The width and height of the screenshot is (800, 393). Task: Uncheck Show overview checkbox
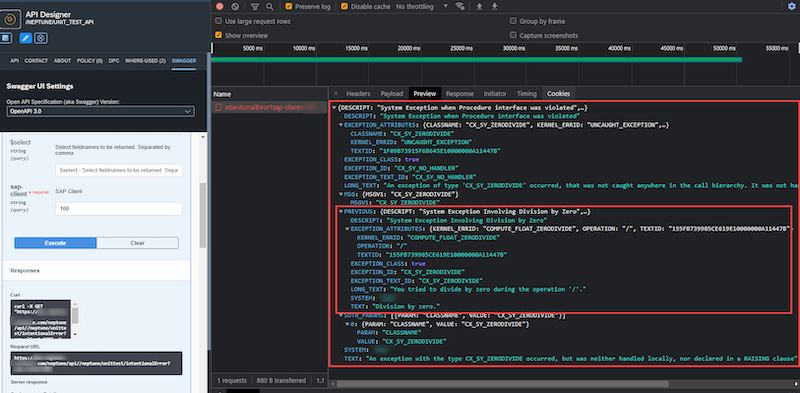218,35
